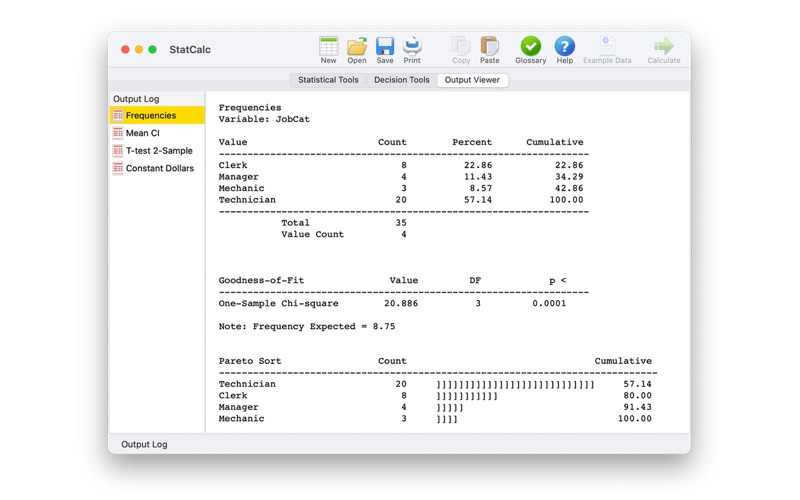Click the table icon beside Mean CI
Viewport: 800px width, 500px height.
click(118, 133)
